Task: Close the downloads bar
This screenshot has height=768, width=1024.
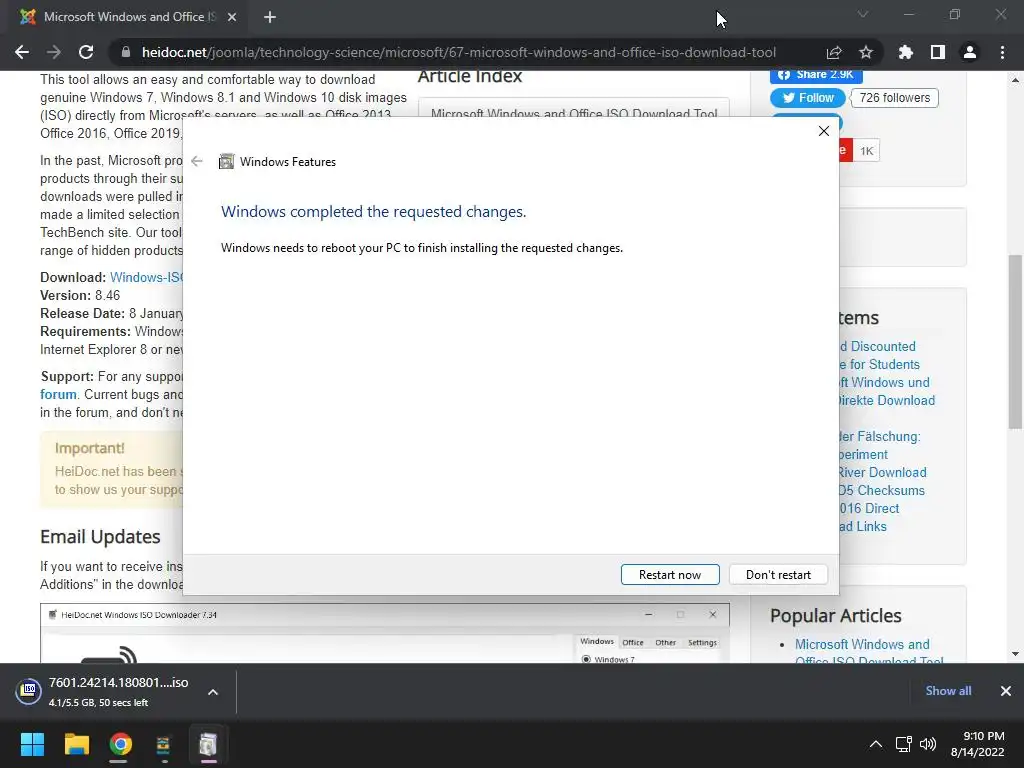Action: click(x=1006, y=691)
